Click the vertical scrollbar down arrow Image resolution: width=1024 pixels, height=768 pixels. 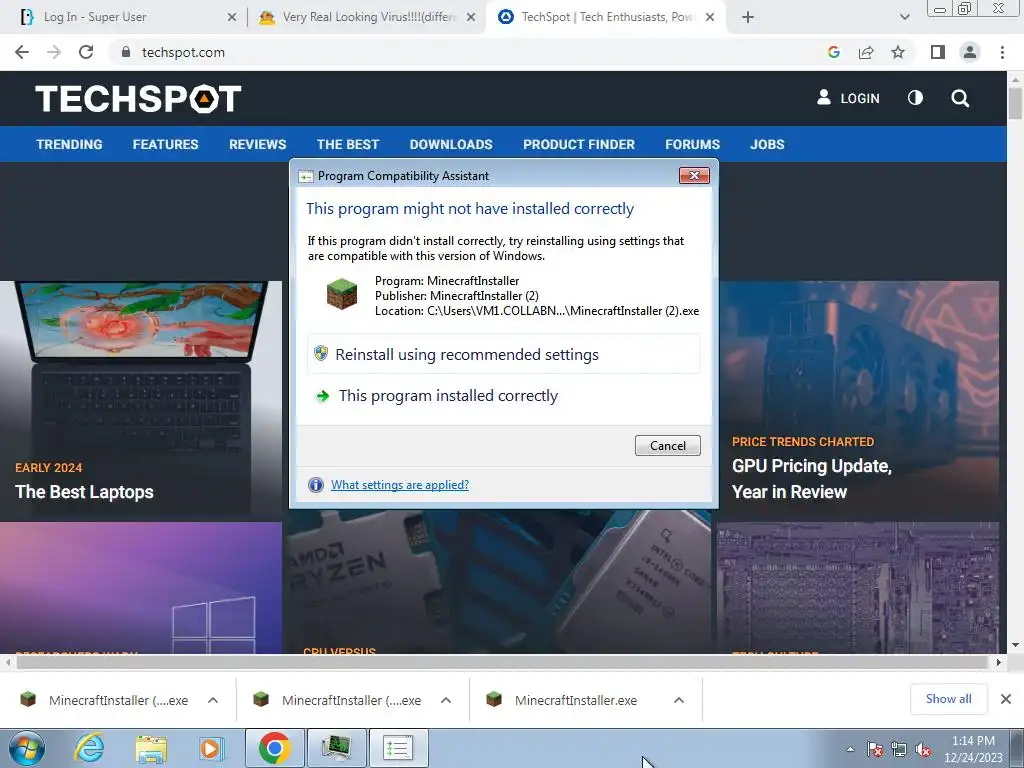[x=1016, y=645]
